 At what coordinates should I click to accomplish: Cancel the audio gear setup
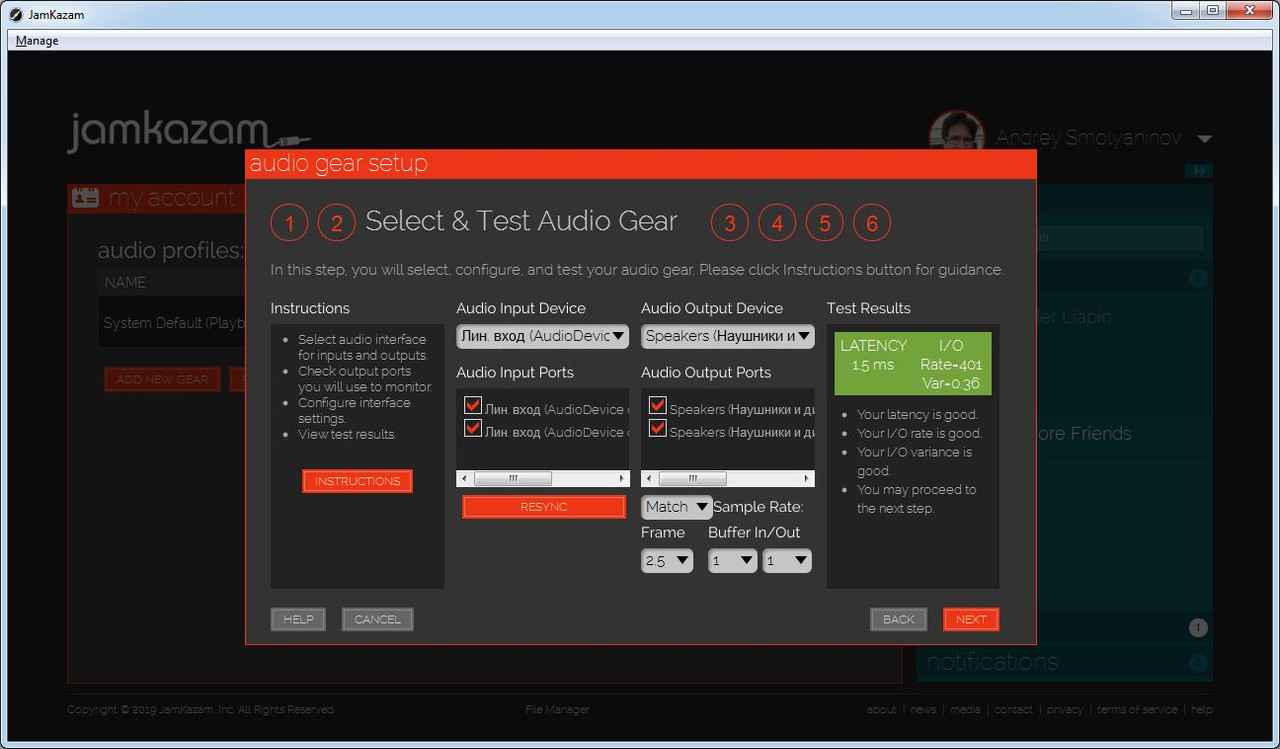tap(377, 619)
